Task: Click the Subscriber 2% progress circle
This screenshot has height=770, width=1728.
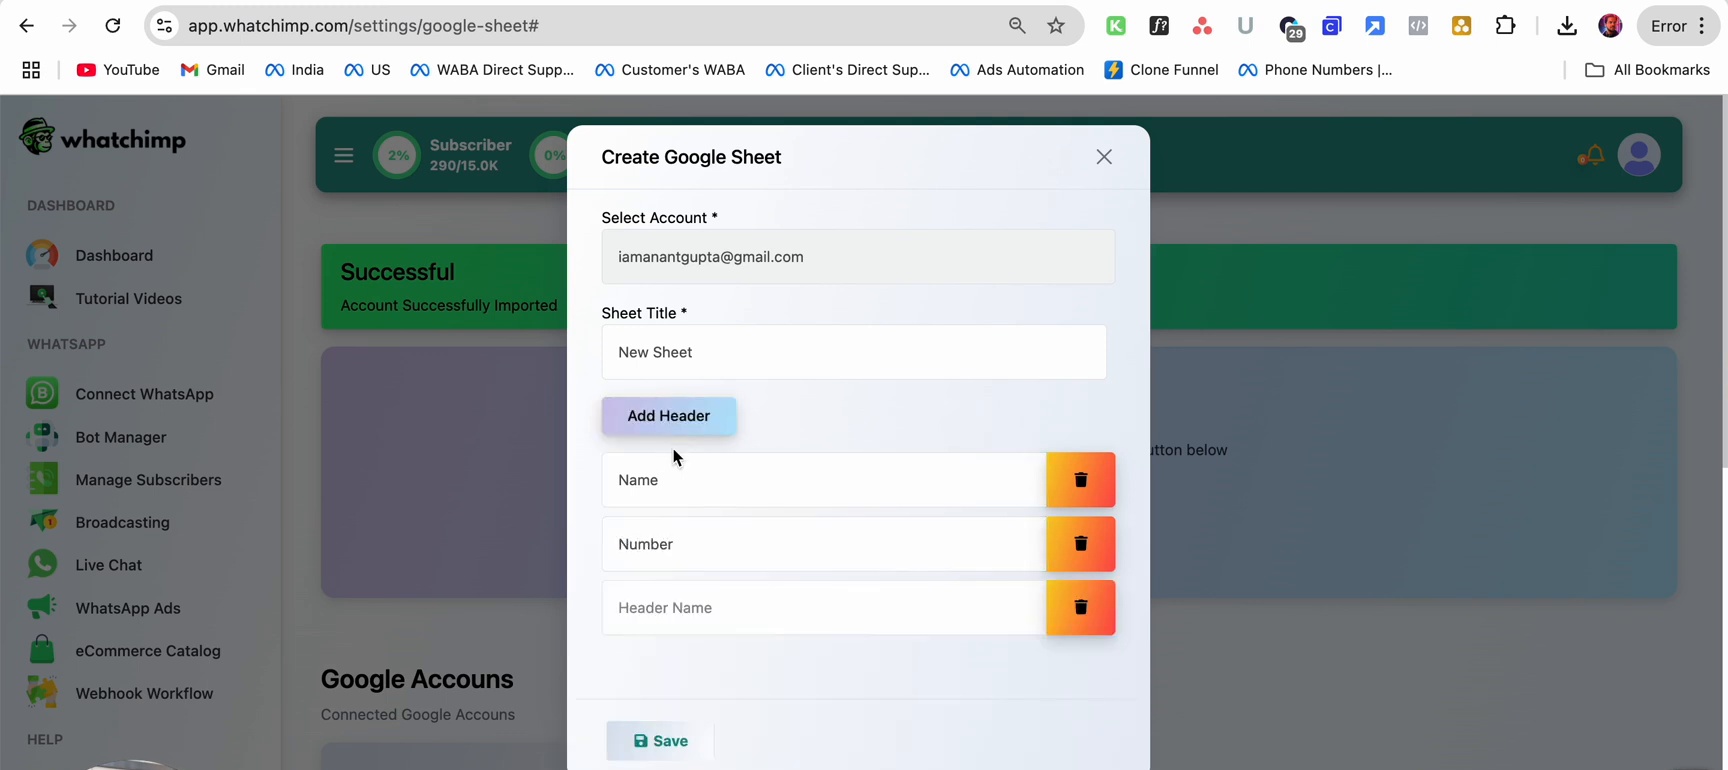Action: point(397,156)
